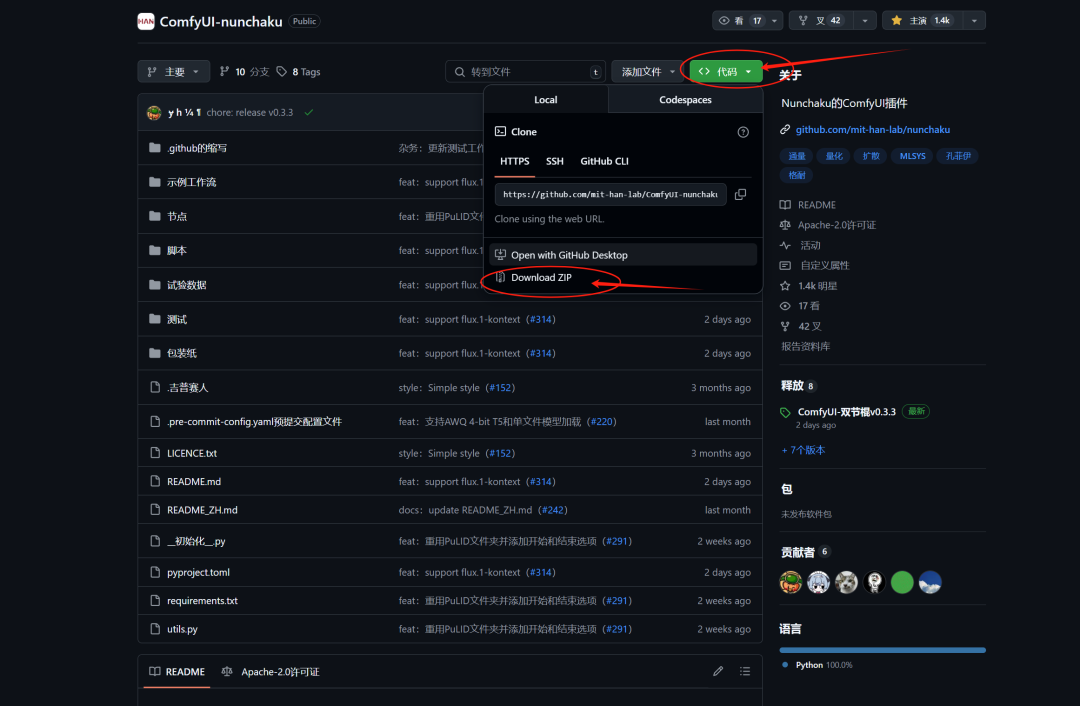Open the dropdown arrow beside 看 17

pyautogui.click(x=775, y=21)
